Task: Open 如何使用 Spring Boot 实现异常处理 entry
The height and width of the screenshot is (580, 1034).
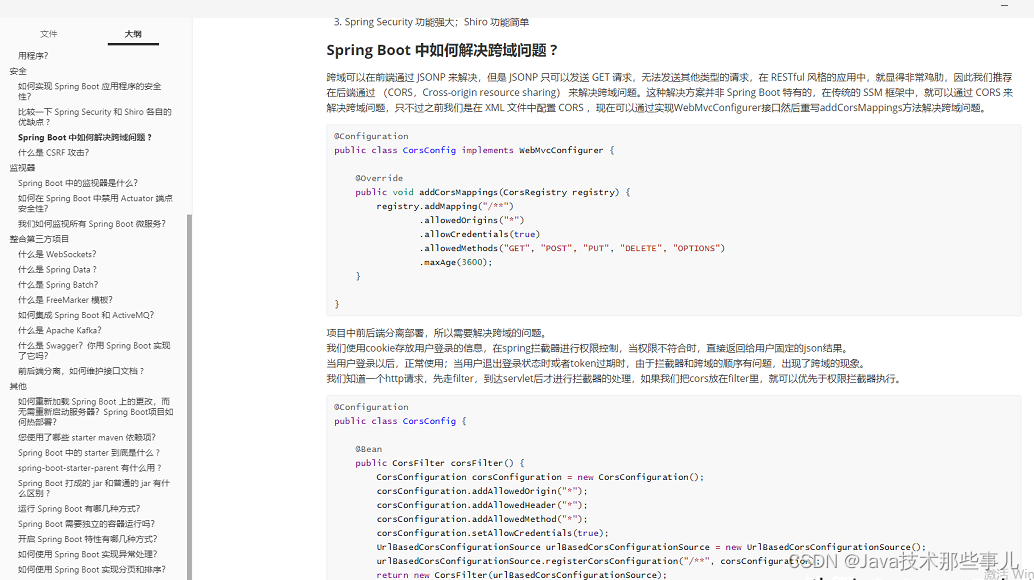Action: 88,554
